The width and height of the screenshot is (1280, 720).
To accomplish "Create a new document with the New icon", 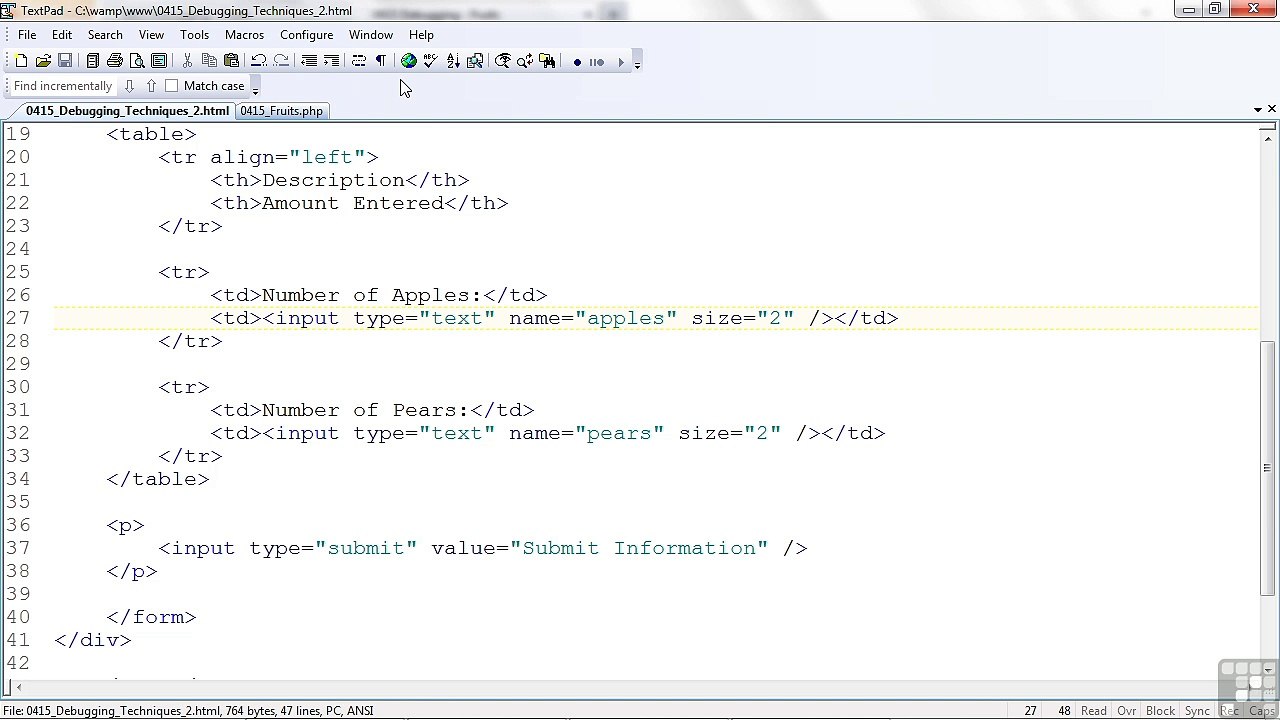I will coord(21,62).
